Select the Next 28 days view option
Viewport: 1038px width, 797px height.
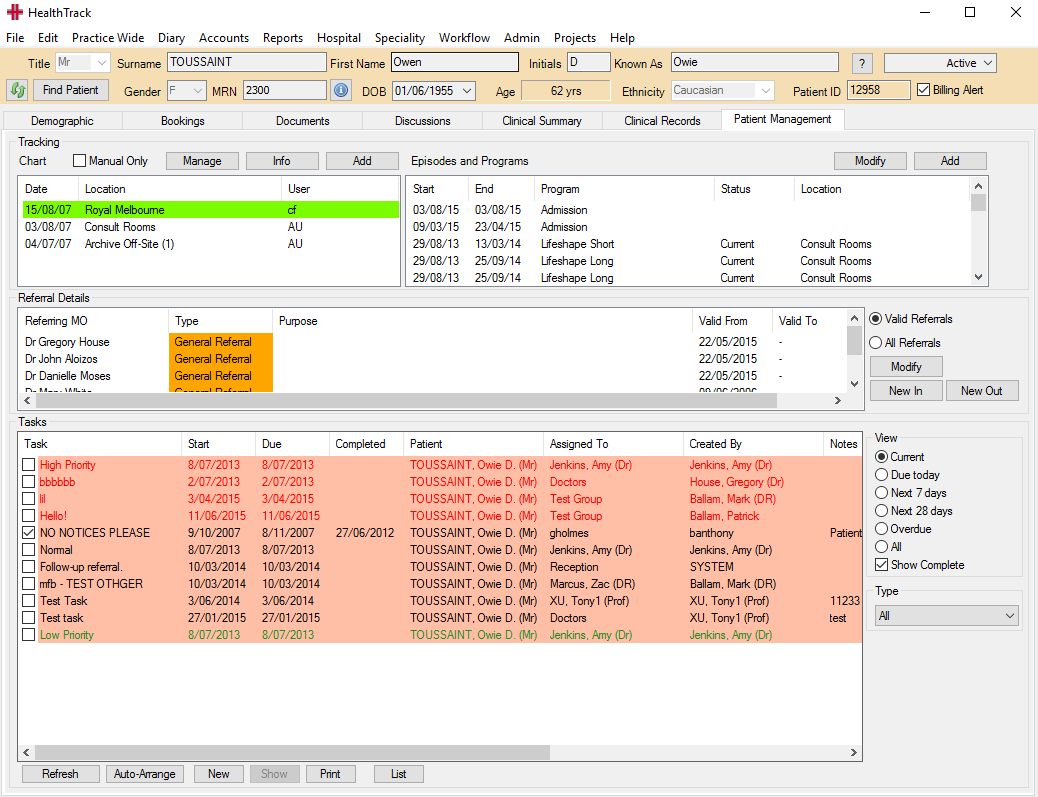coord(881,511)
